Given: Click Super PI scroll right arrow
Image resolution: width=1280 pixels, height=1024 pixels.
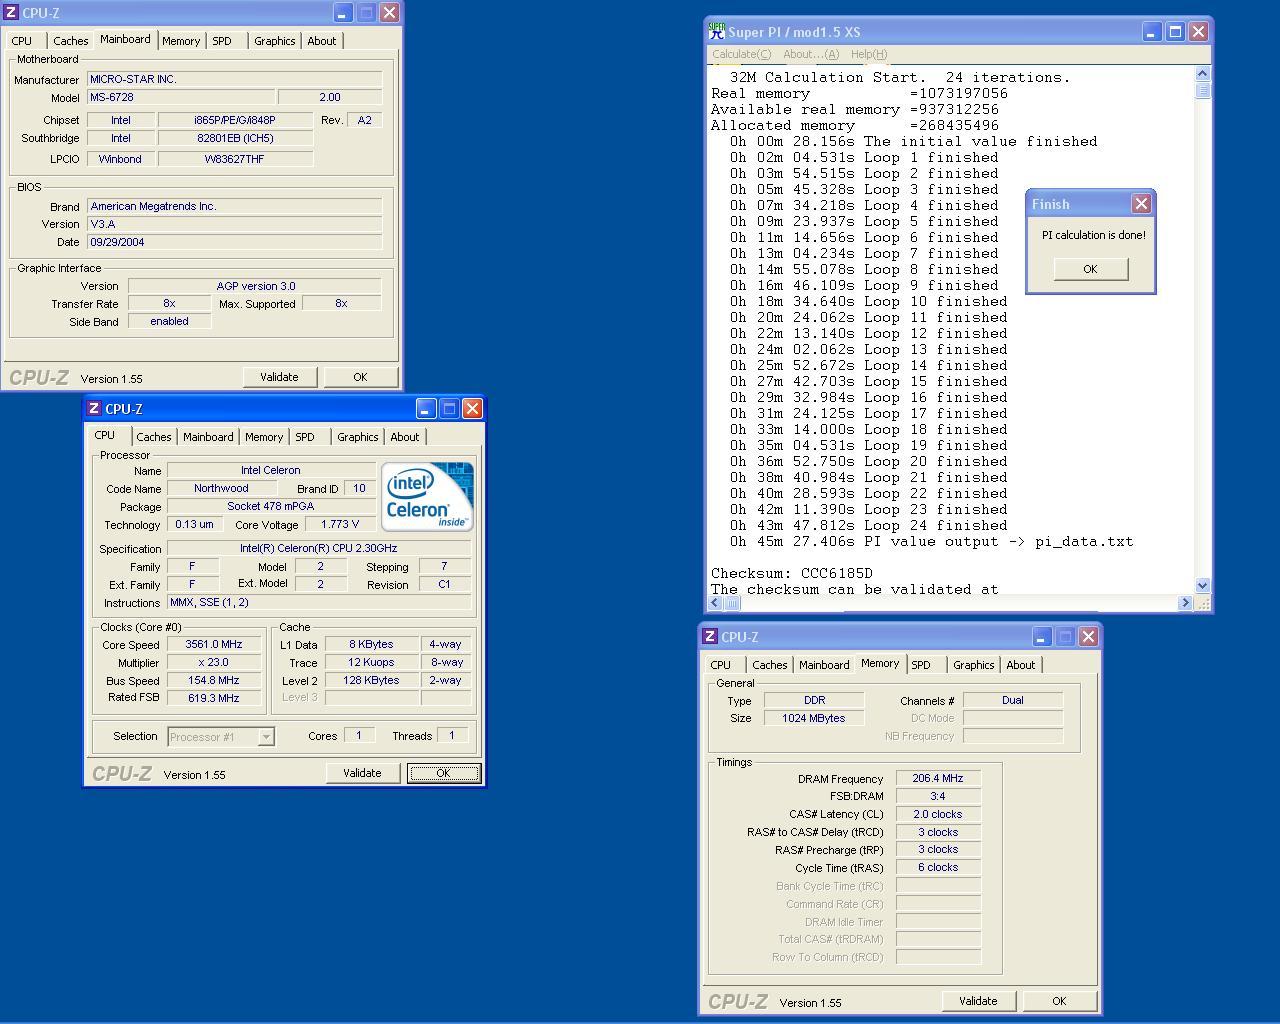Looking at the screenshot, I should click(1186, 603).
